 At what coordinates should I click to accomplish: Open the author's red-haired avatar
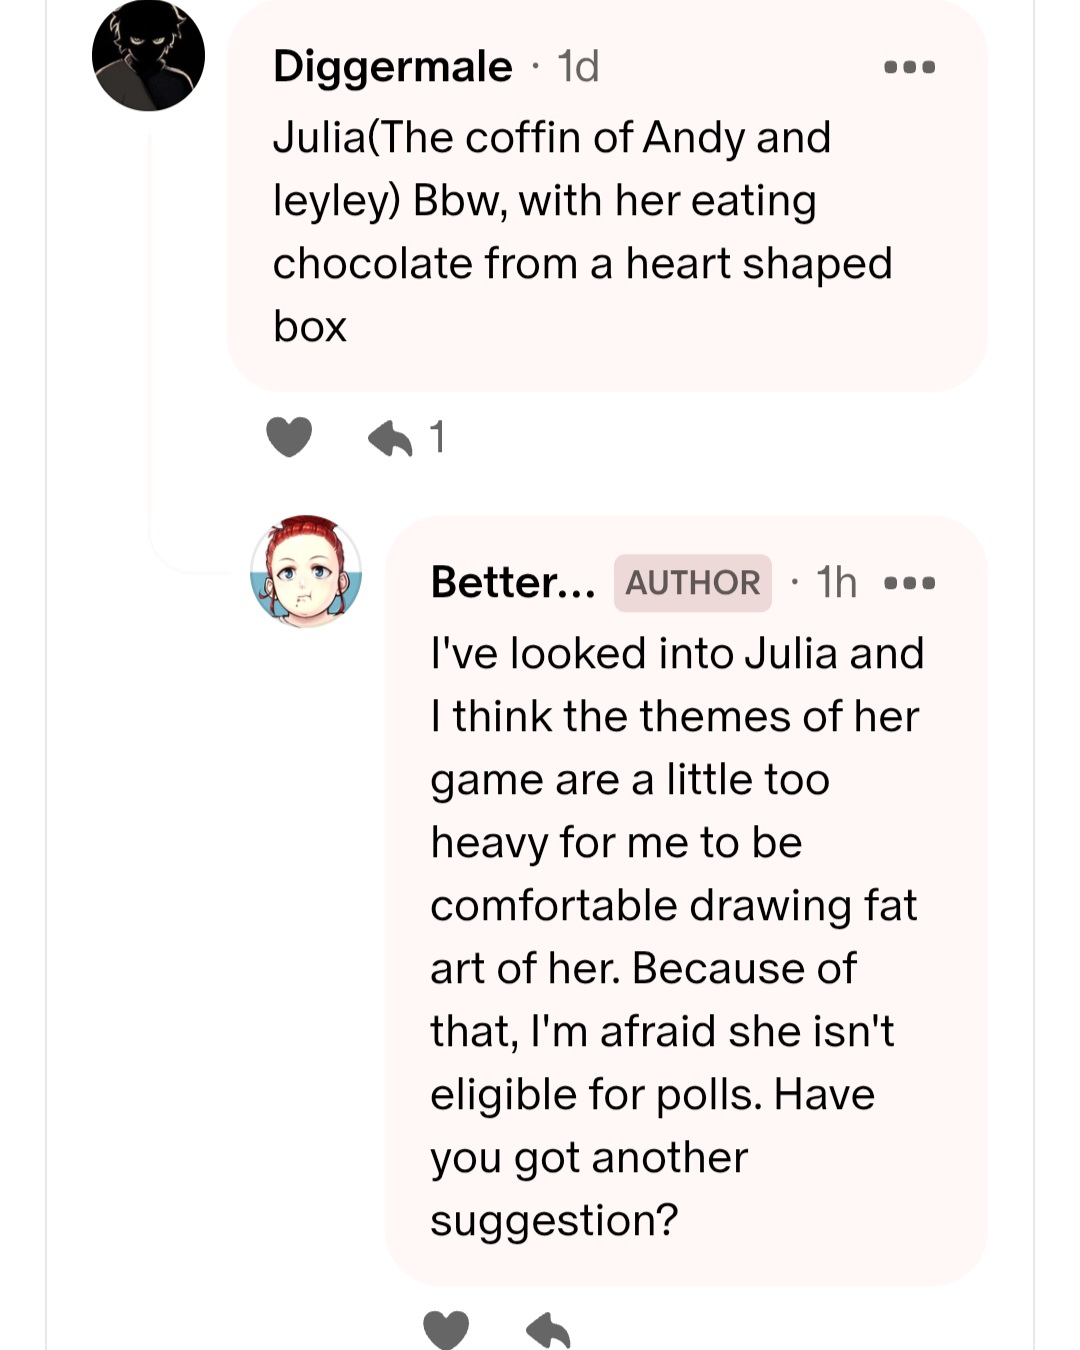pyautogui.click(x=306, y=571)
